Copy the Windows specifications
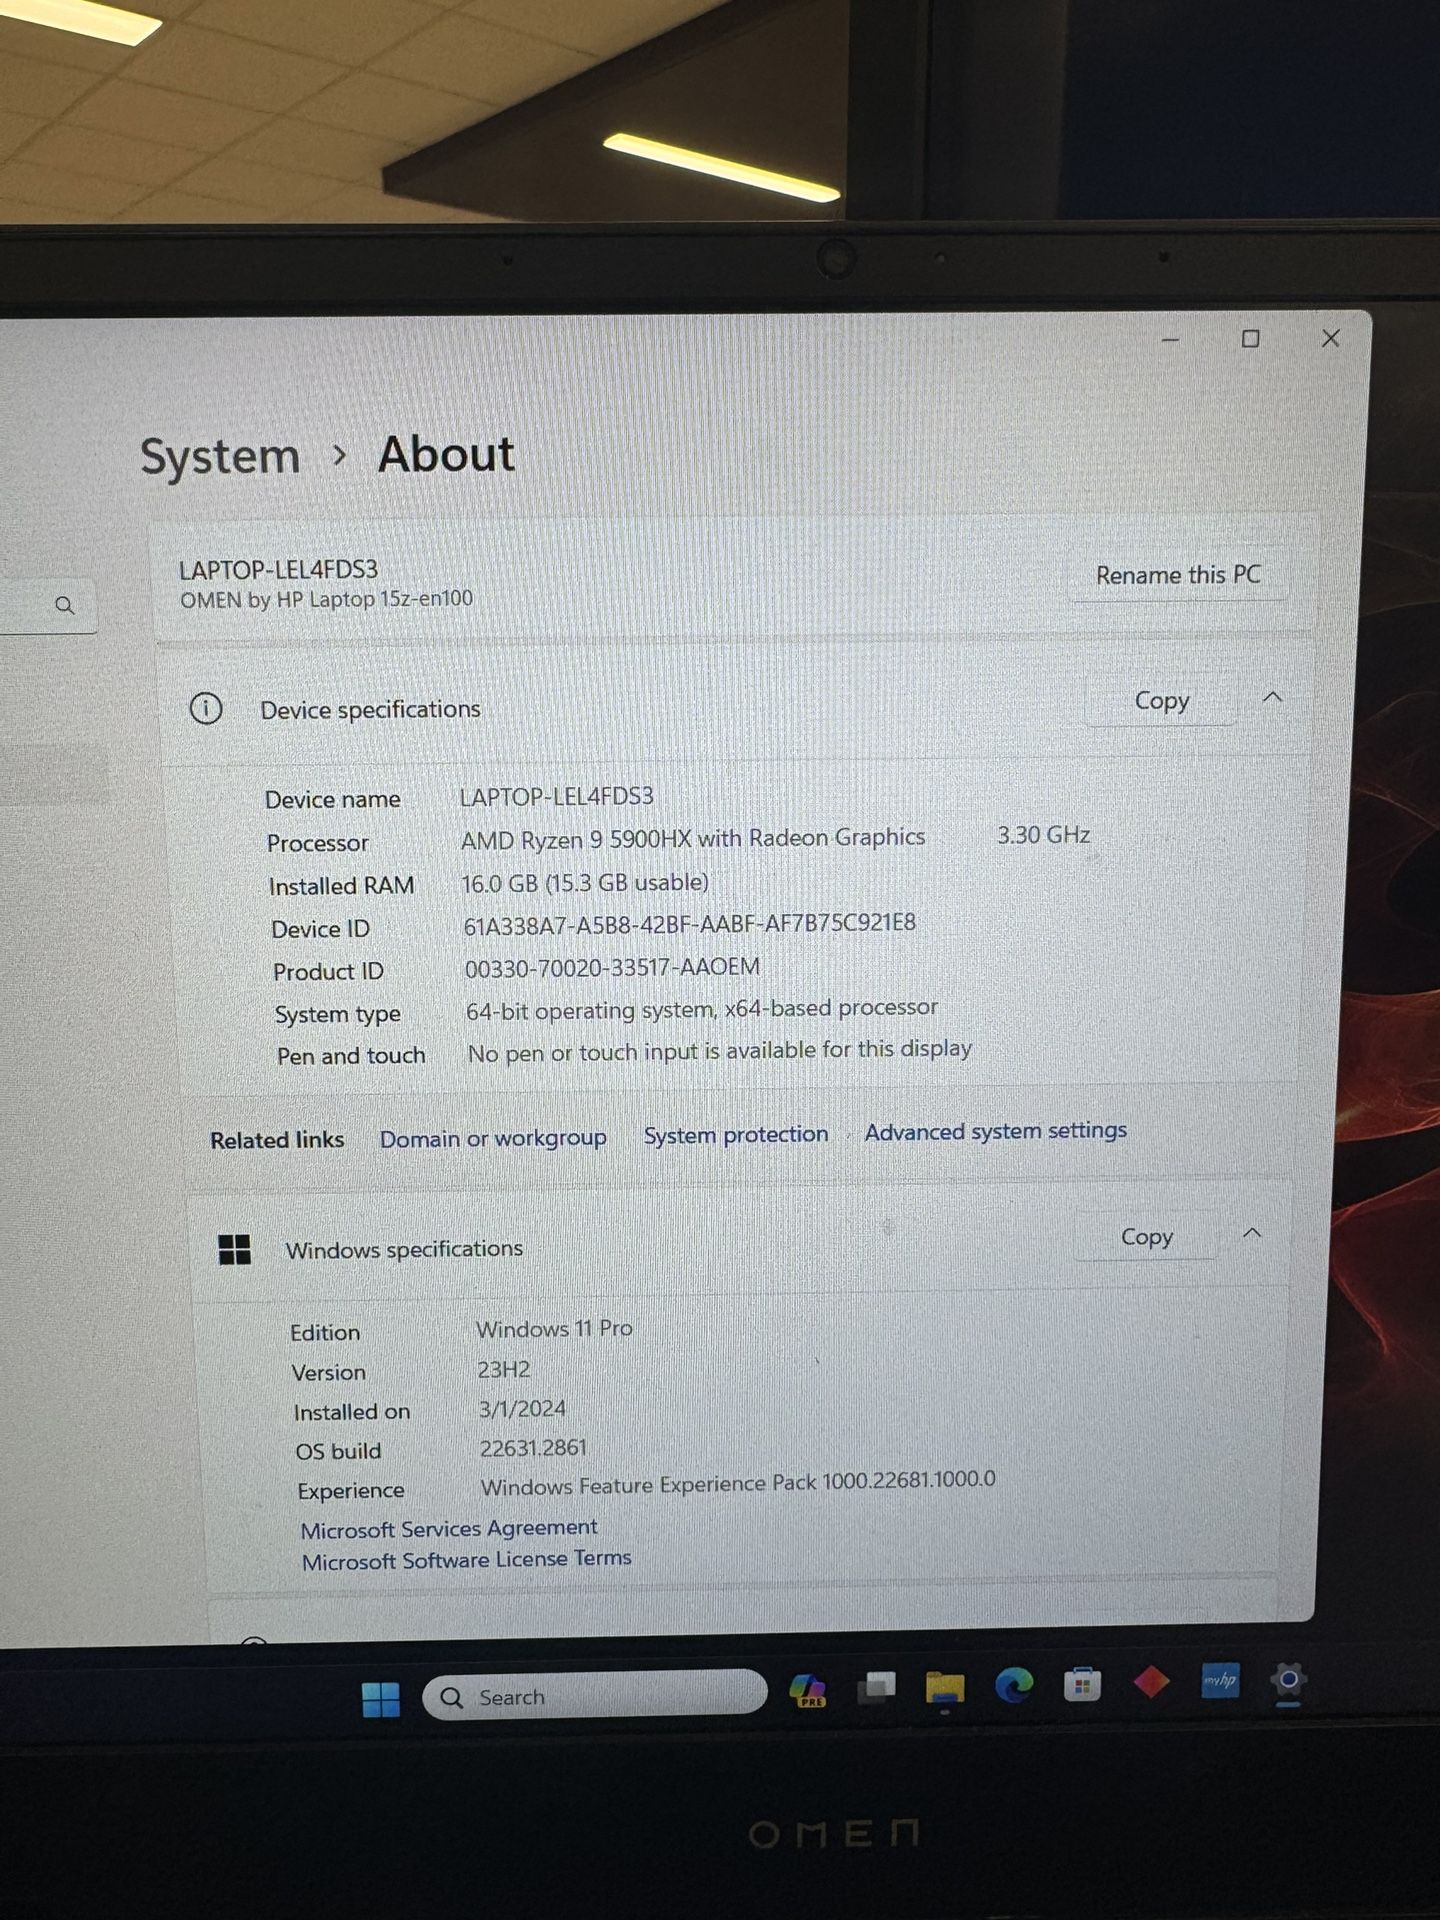 (x=1146, y=1237)
